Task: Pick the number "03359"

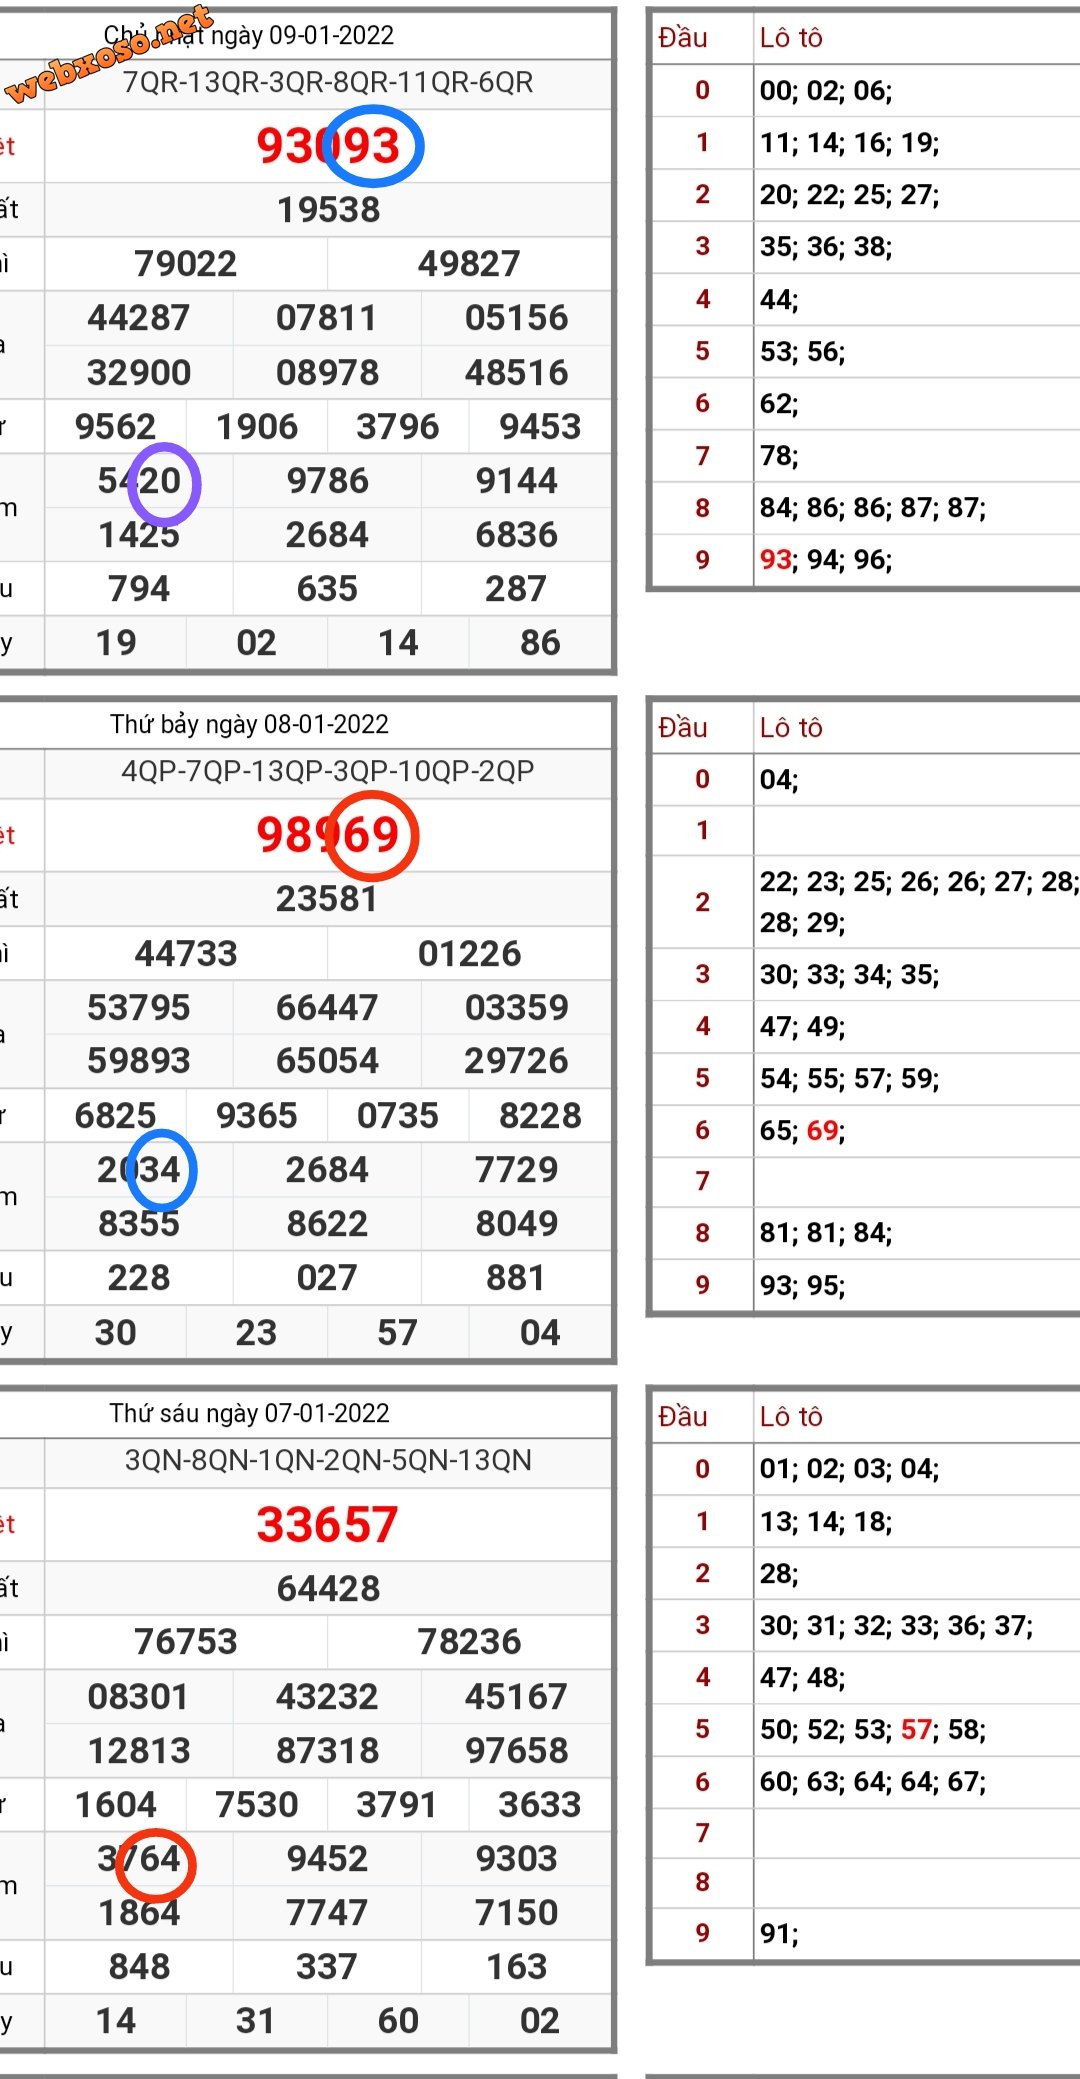Action: [516, 1008]
